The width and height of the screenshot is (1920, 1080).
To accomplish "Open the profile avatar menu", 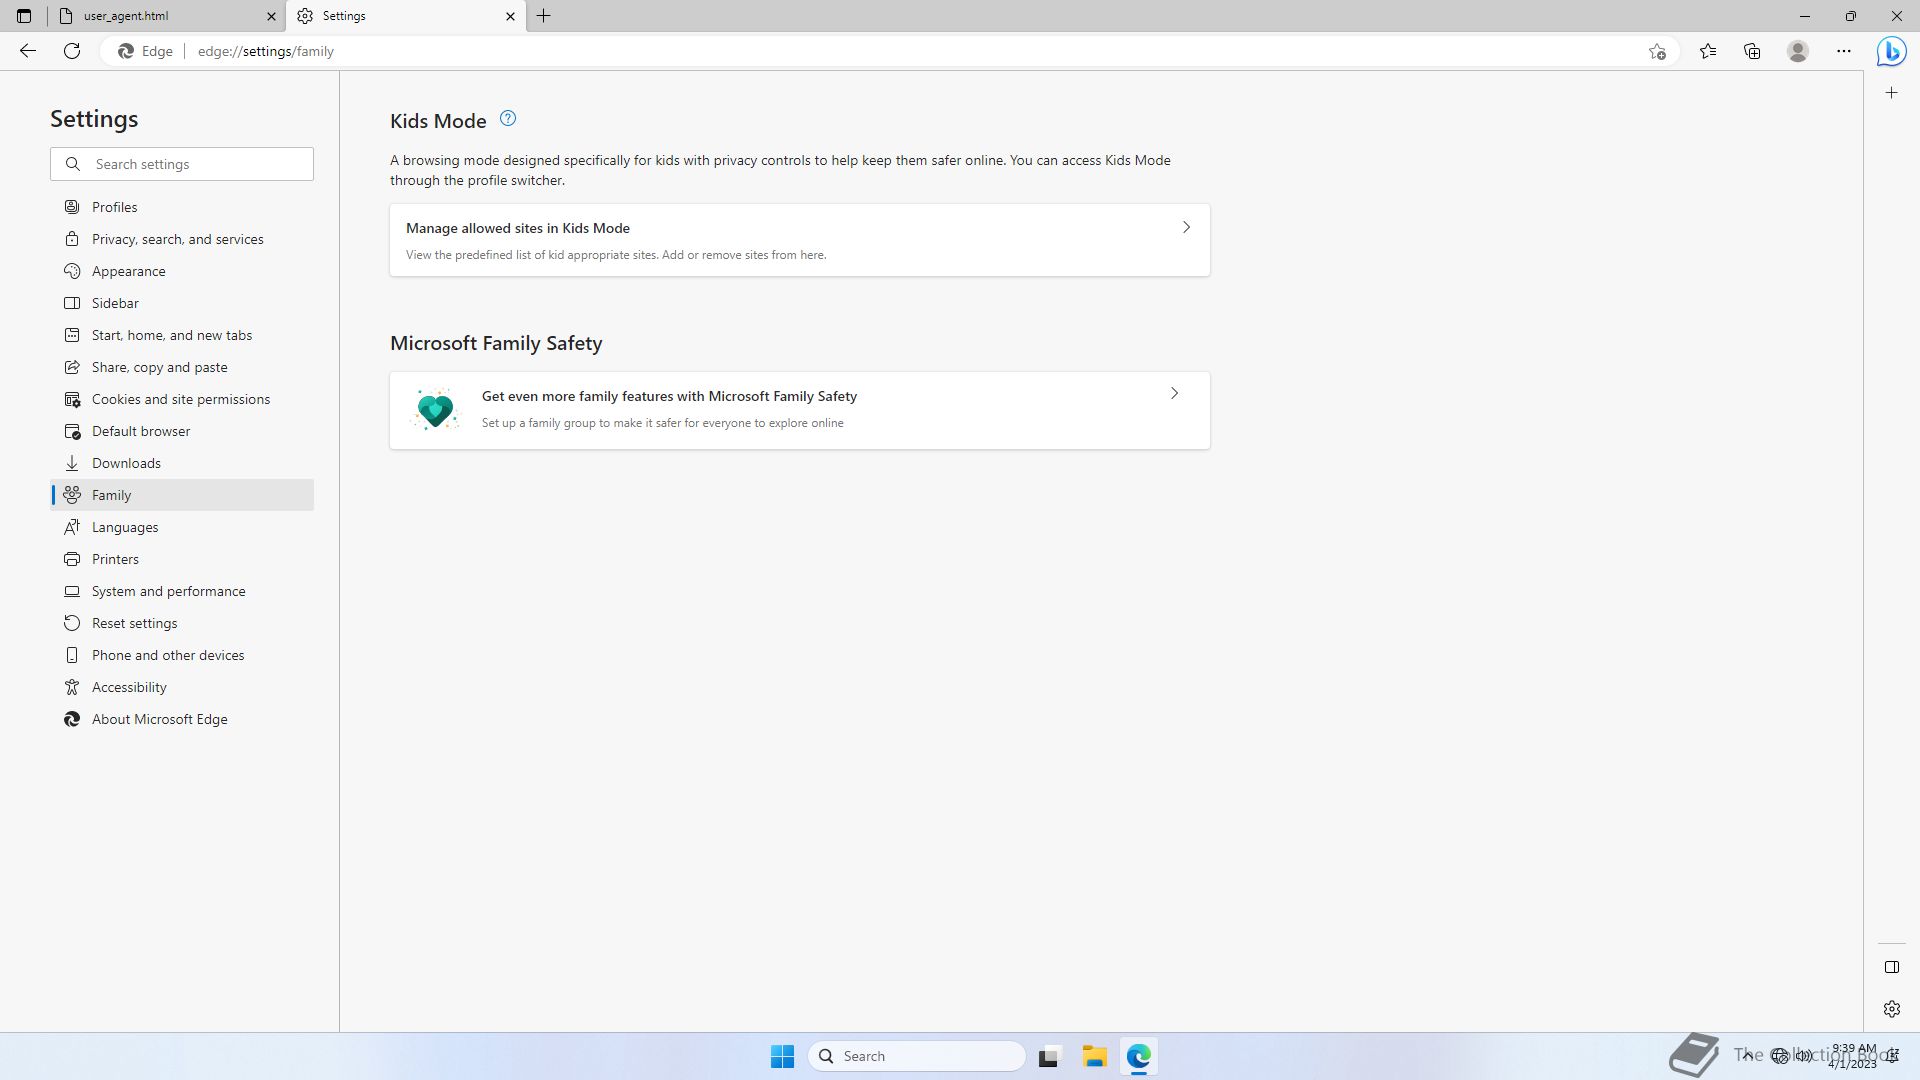I will point(1798,51).
